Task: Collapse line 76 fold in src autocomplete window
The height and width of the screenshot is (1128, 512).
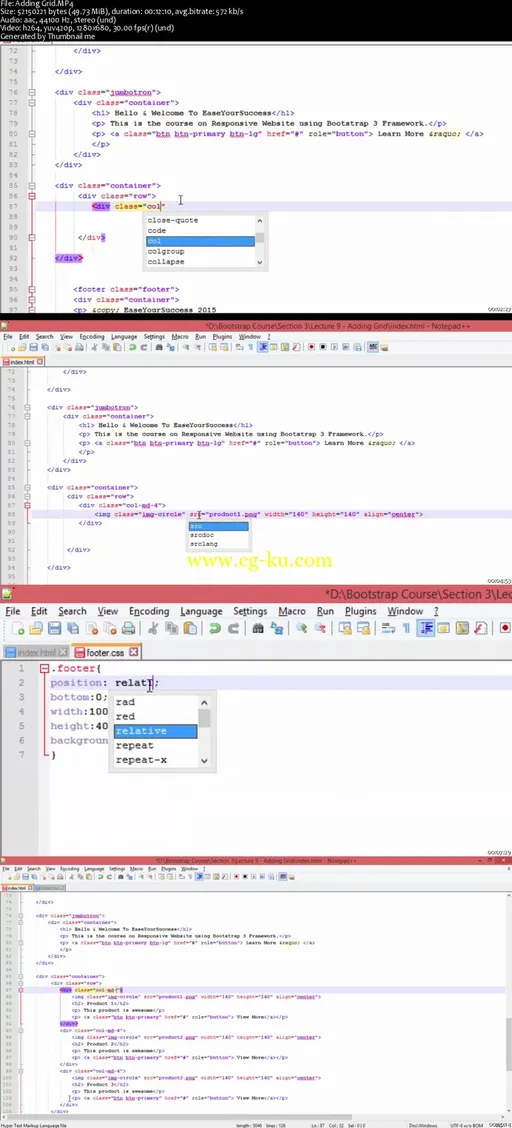Action: tap(27, 407)
